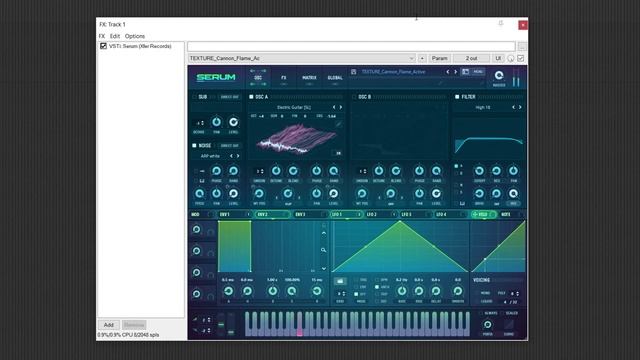Viewport: 640px width, 360px height.
Task: Select next noise sample arrow by ARP white
Action: click(238, 156)
